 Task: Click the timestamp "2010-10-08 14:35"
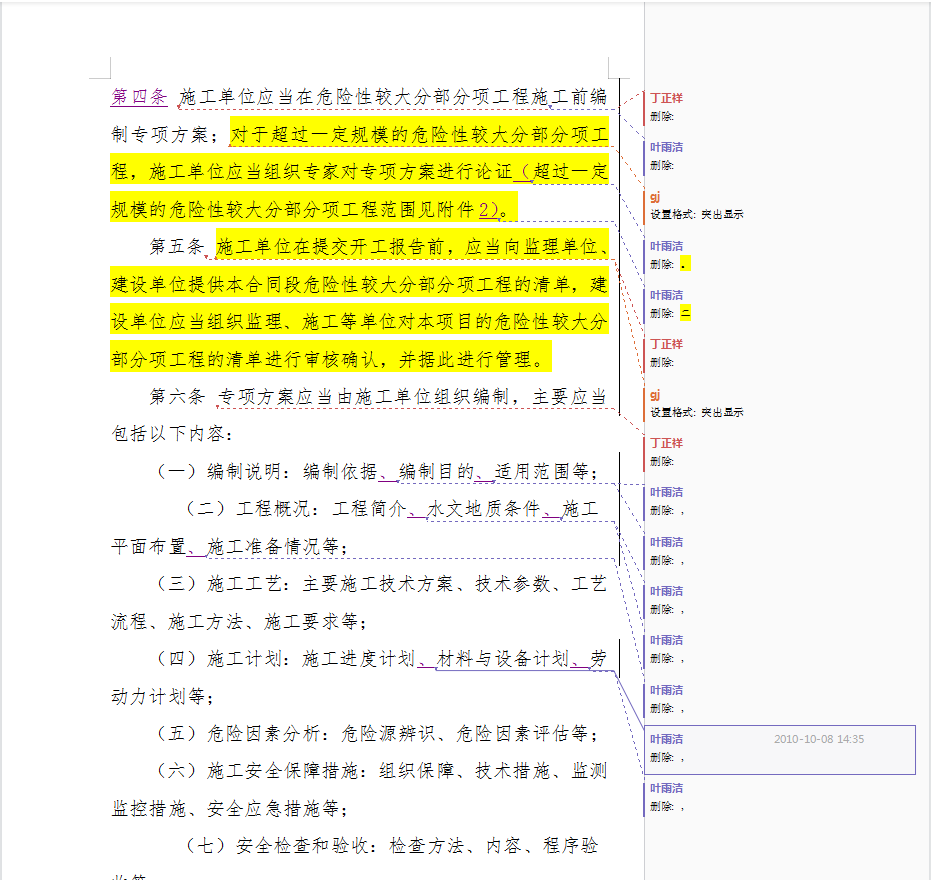click(819, 739)
